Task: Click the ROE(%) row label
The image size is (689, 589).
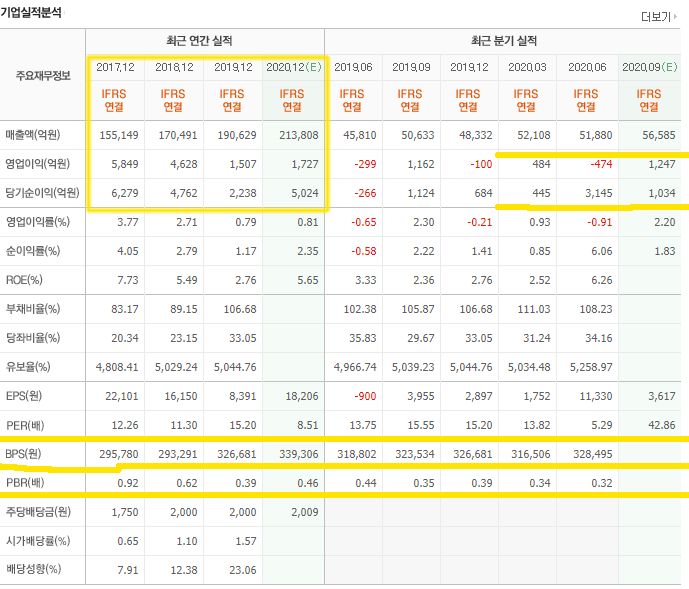Action: click(x=24, y=280)
